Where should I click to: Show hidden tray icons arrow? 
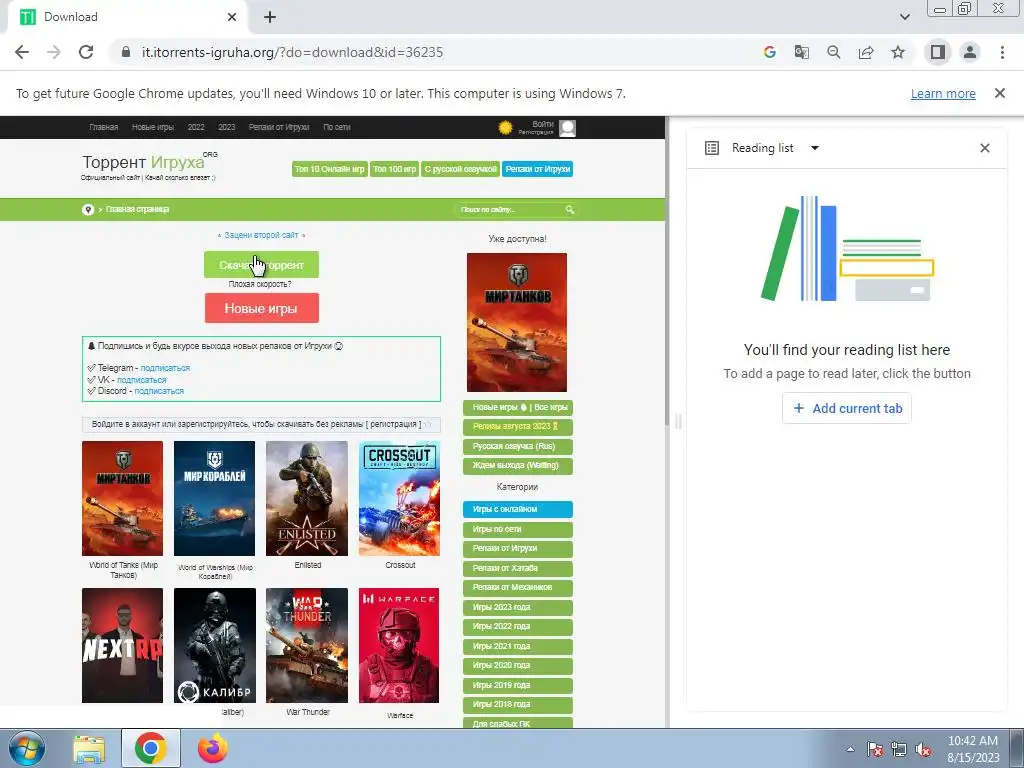tap(850, 750)
